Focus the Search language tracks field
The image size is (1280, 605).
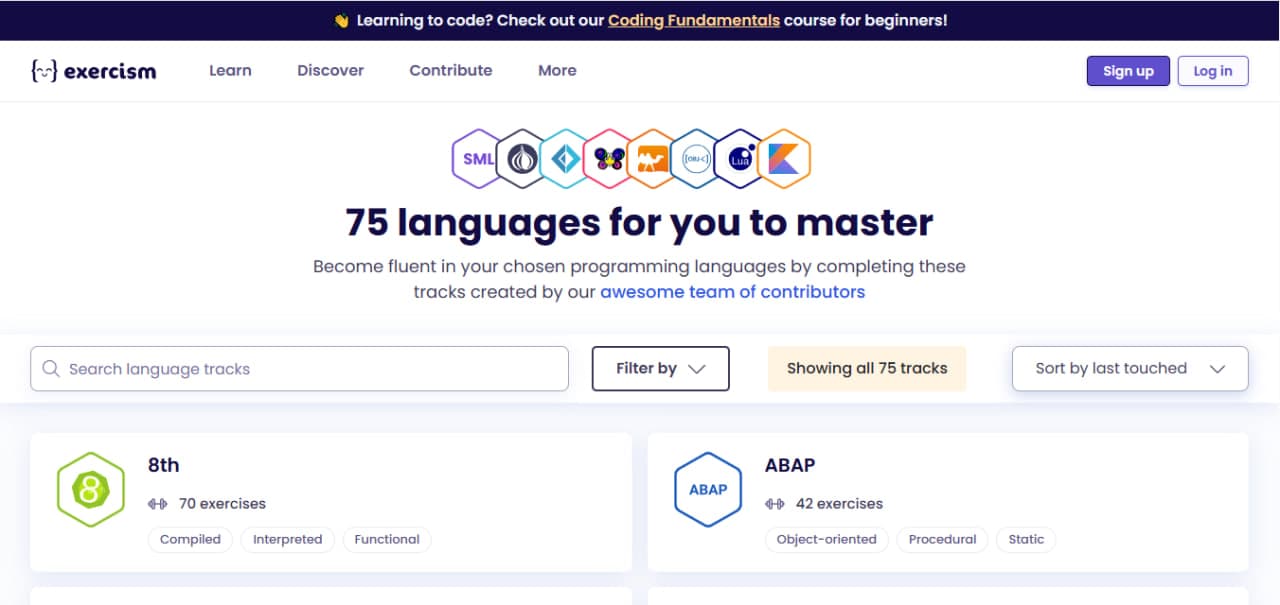(x=299, y=369)
